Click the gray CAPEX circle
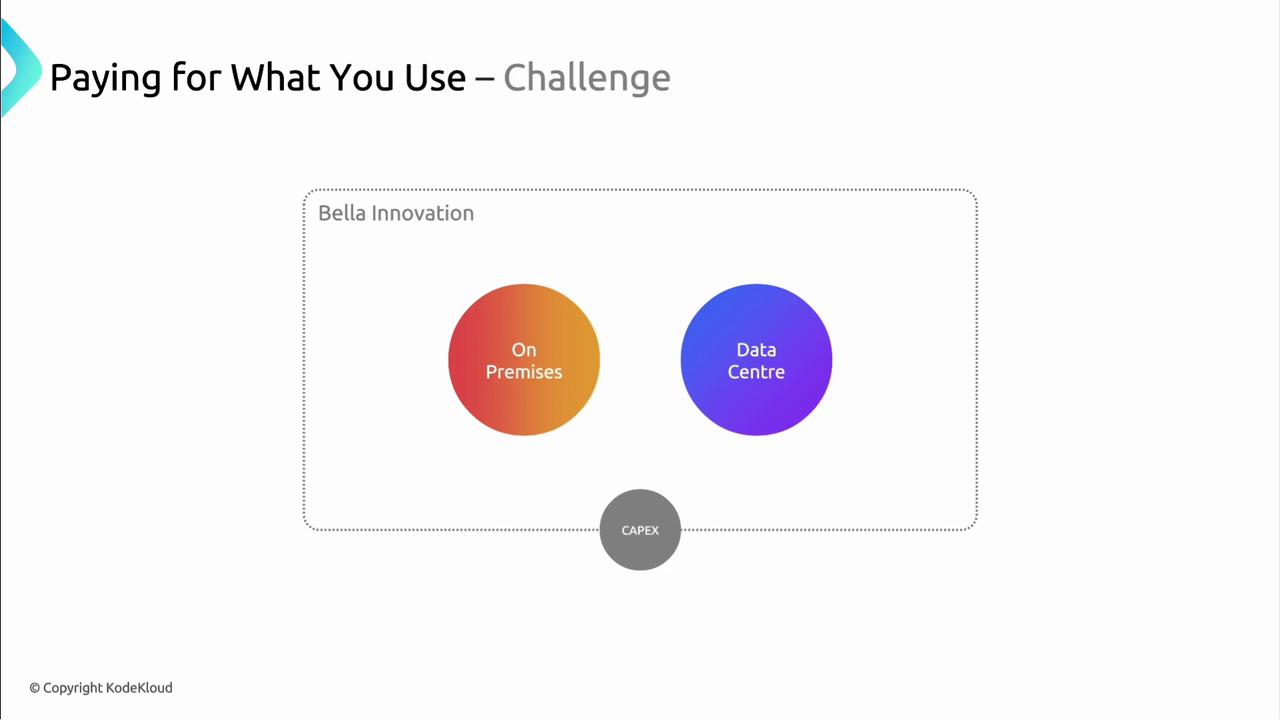Screen dimensions: 1280x720 pos(640,530)
